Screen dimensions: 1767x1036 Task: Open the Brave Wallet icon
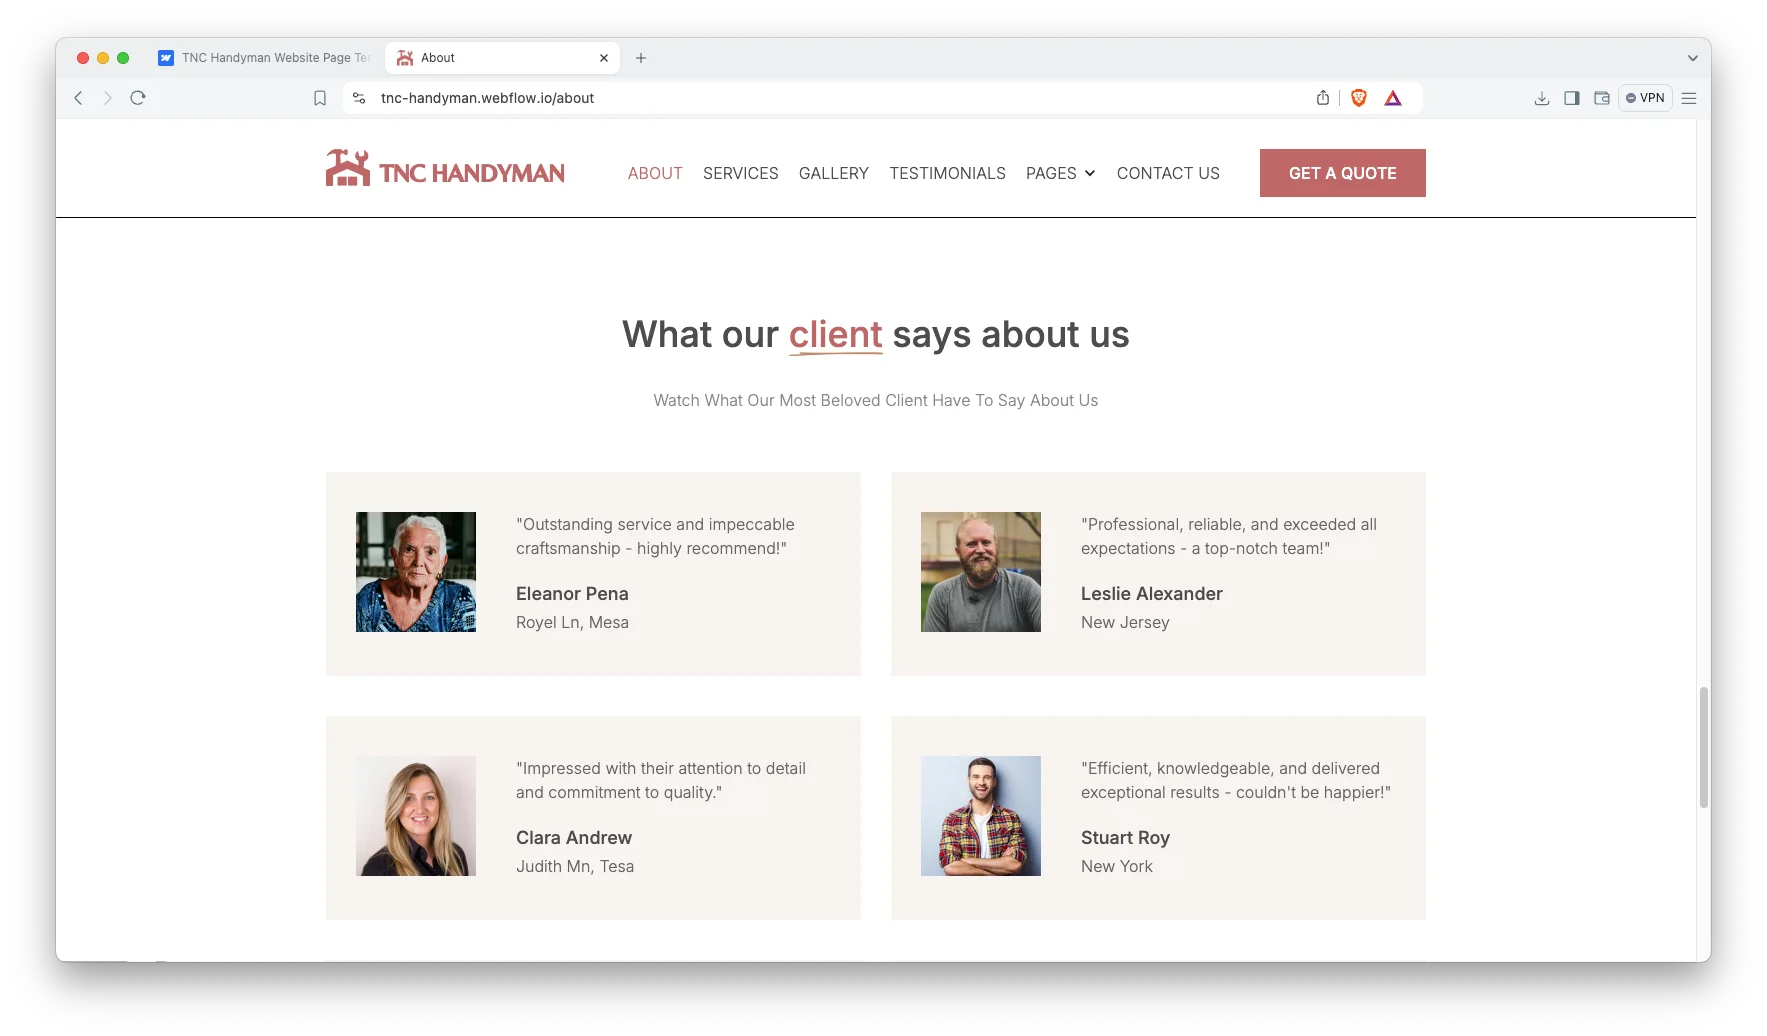(1601, 98)
